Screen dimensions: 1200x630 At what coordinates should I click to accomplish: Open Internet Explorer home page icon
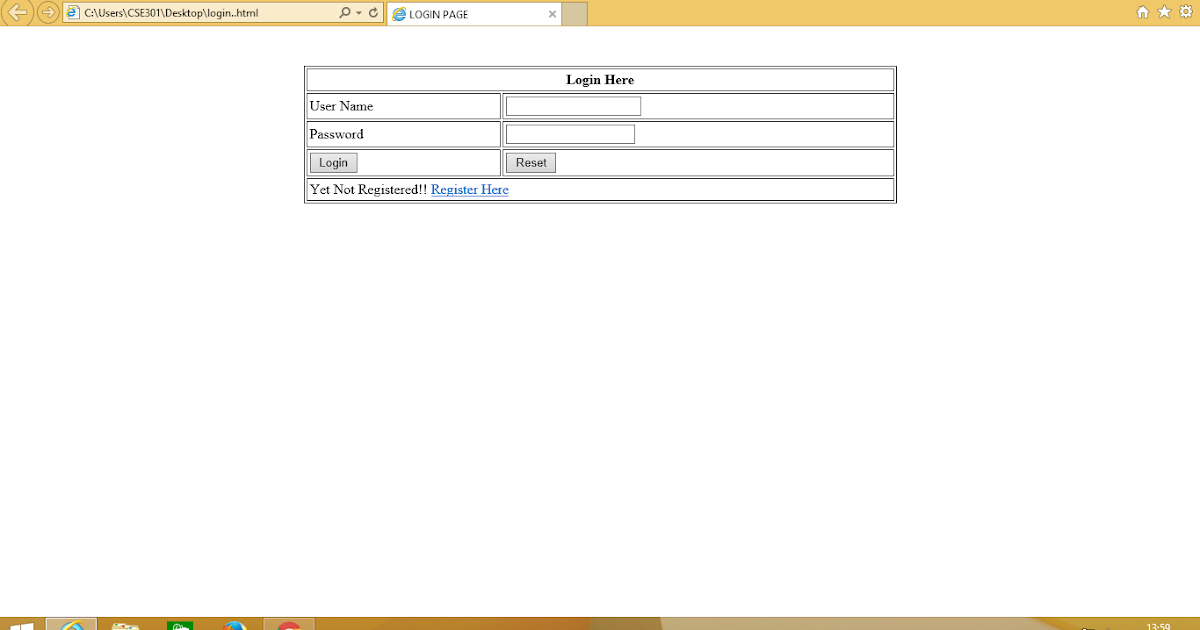1141,13
